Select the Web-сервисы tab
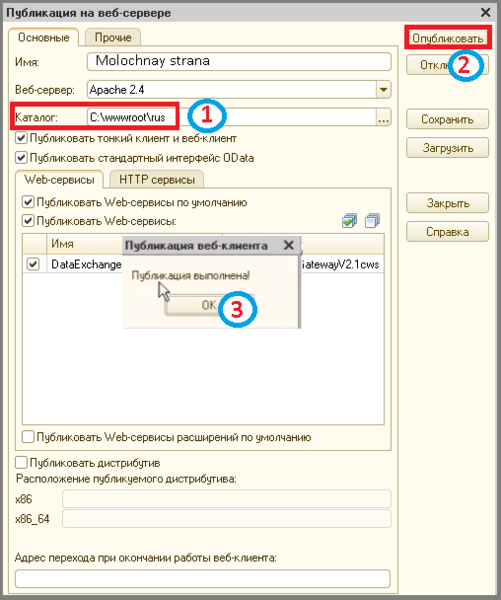 [59, 179]
